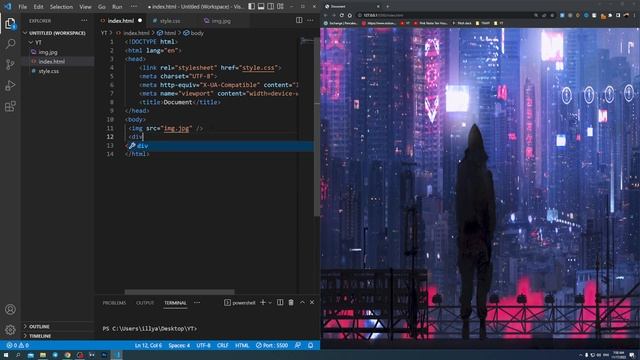Open the Go menu

tap(102, 7)
